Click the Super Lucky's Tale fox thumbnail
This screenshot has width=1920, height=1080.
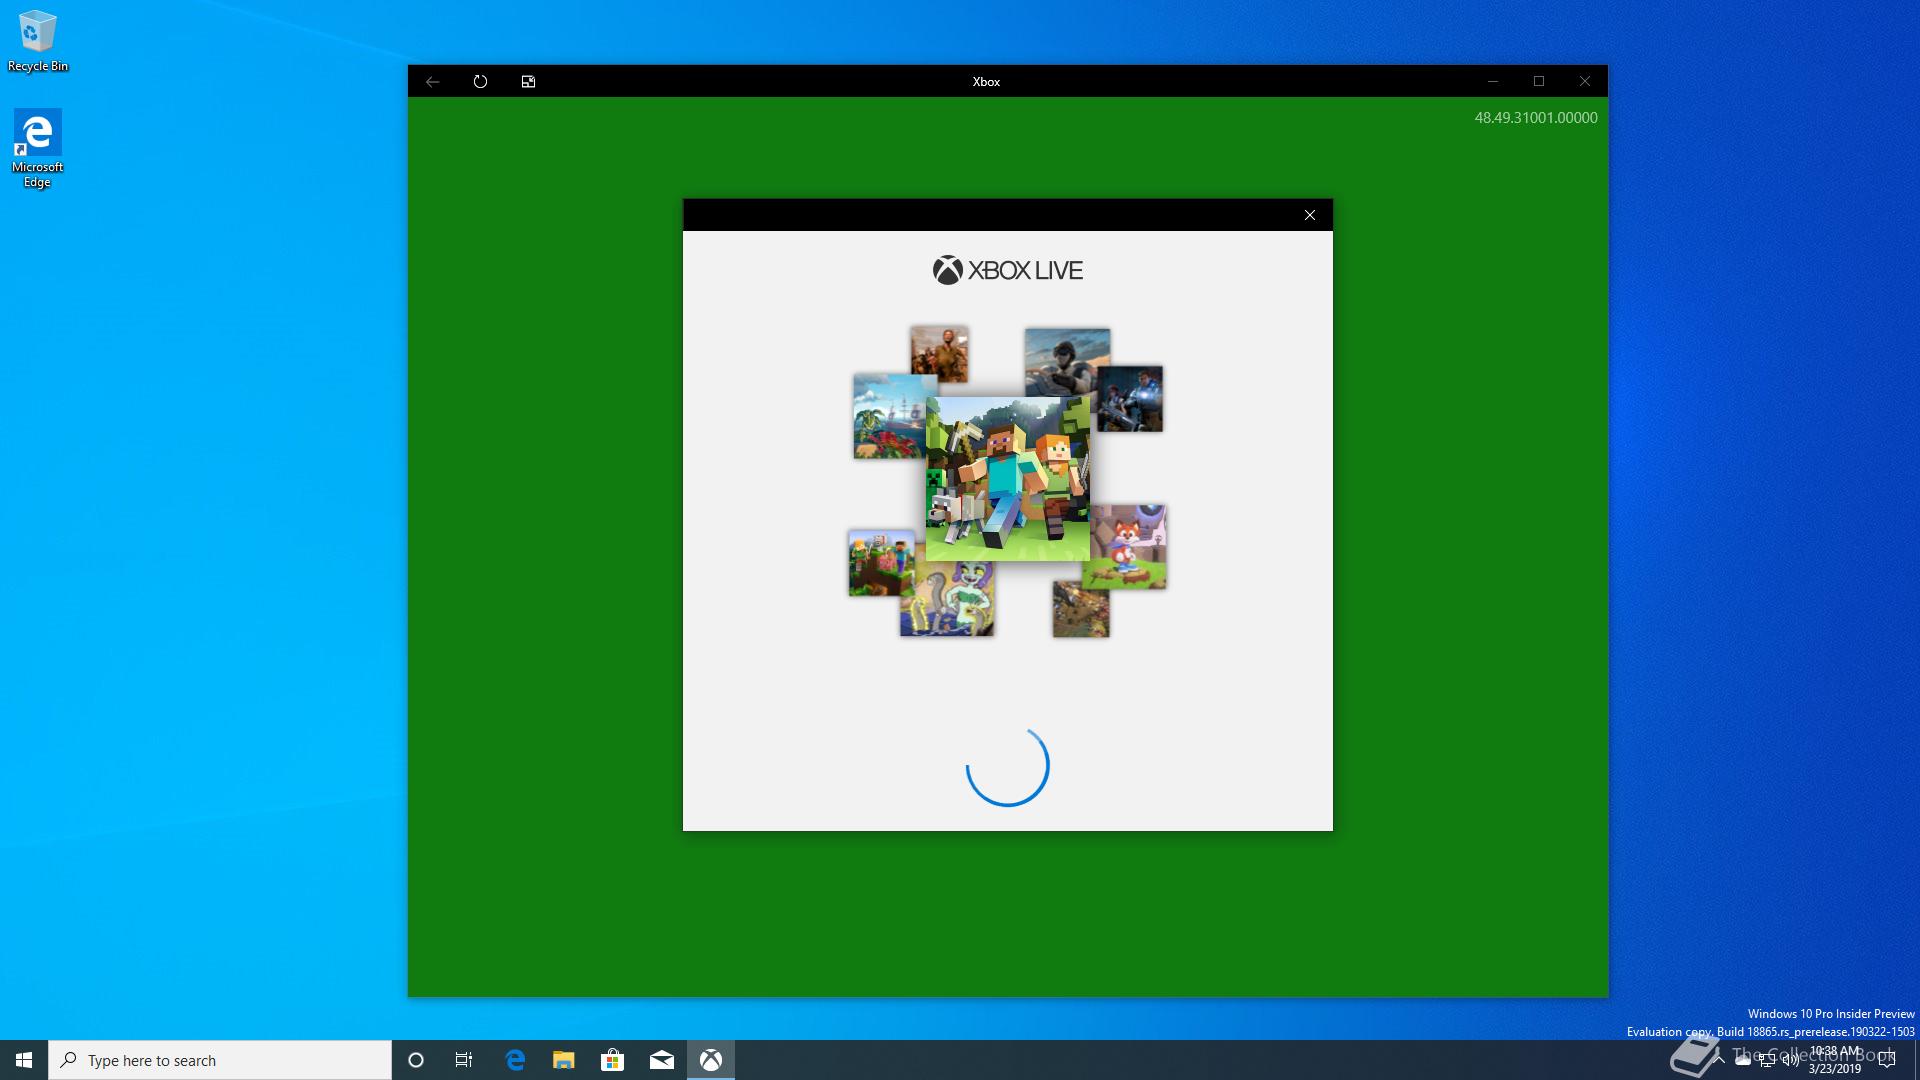pyautogui.click(x=1128, y=546)
